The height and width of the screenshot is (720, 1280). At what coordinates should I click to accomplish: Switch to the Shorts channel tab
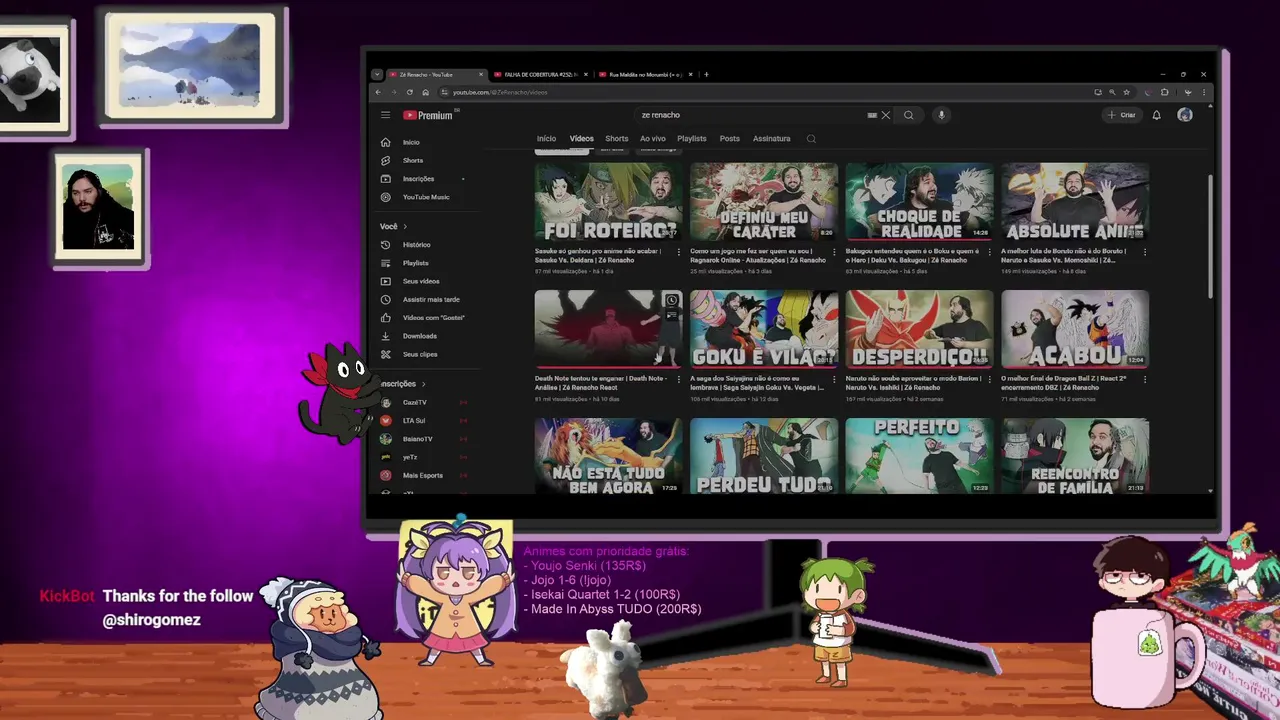[617, 139]
